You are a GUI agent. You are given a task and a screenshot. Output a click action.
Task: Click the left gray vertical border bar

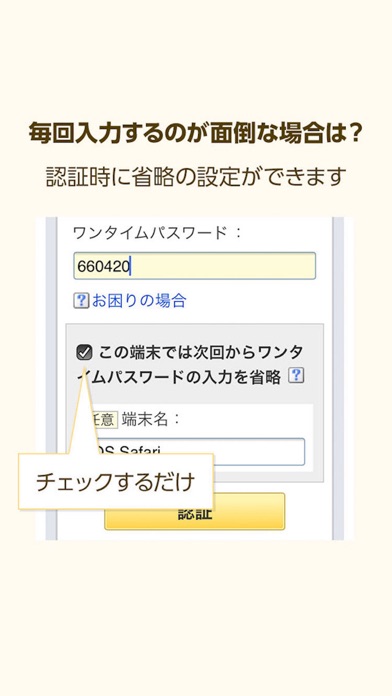(x=51, y=378)
